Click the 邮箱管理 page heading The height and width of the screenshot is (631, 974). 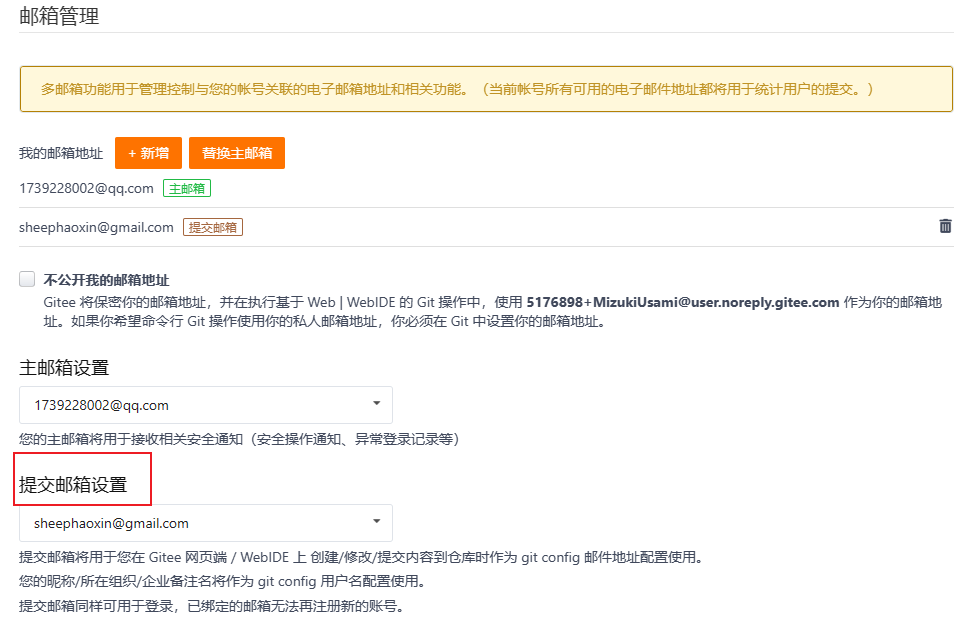[x=59, y=16]
